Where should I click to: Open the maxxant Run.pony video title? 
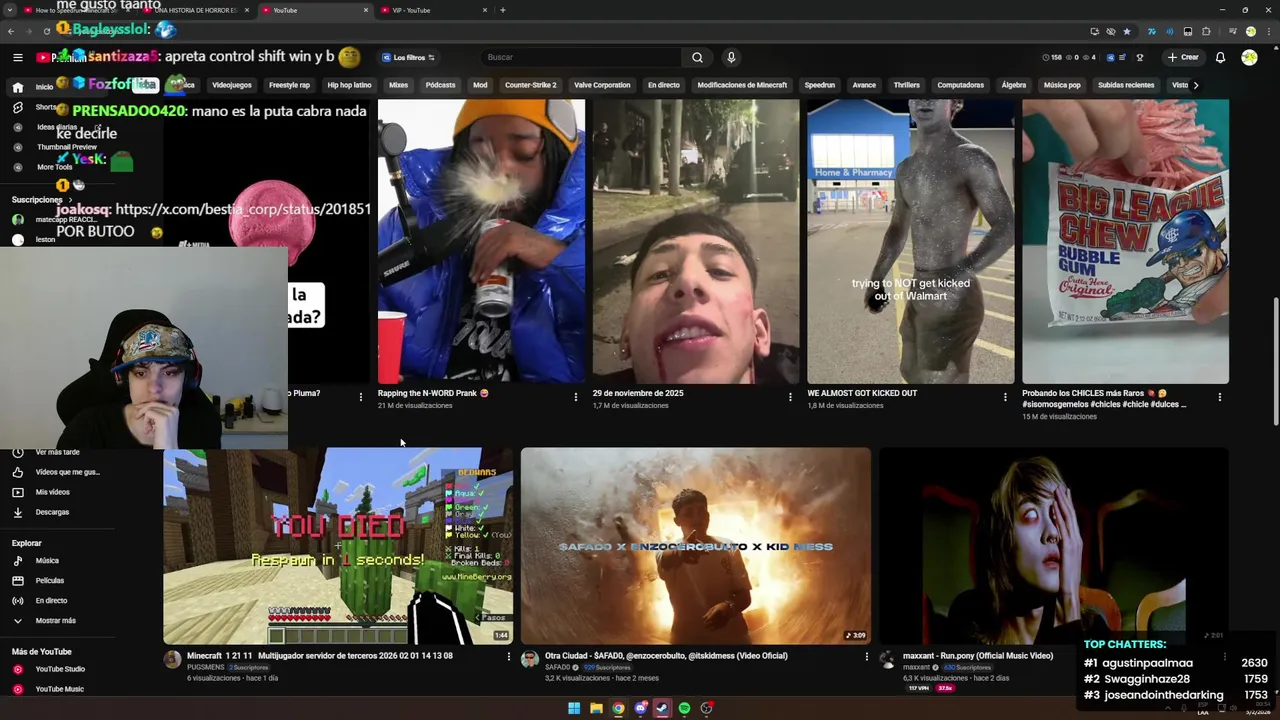click(x=978, y=656)
